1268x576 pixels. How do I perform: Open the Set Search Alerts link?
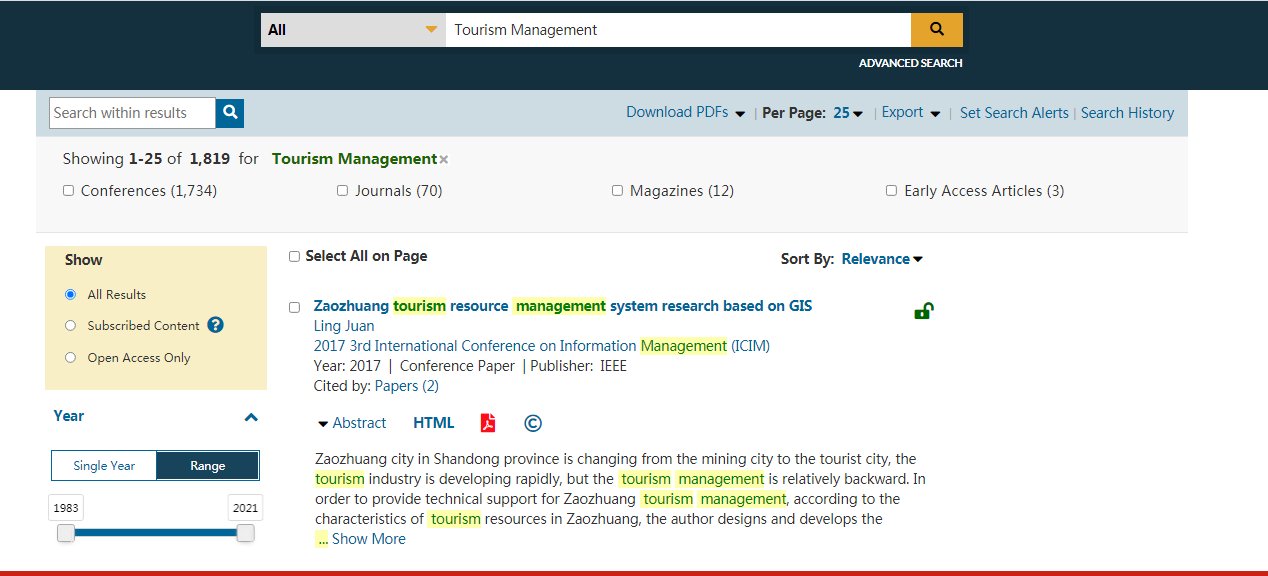point(1013,113)
